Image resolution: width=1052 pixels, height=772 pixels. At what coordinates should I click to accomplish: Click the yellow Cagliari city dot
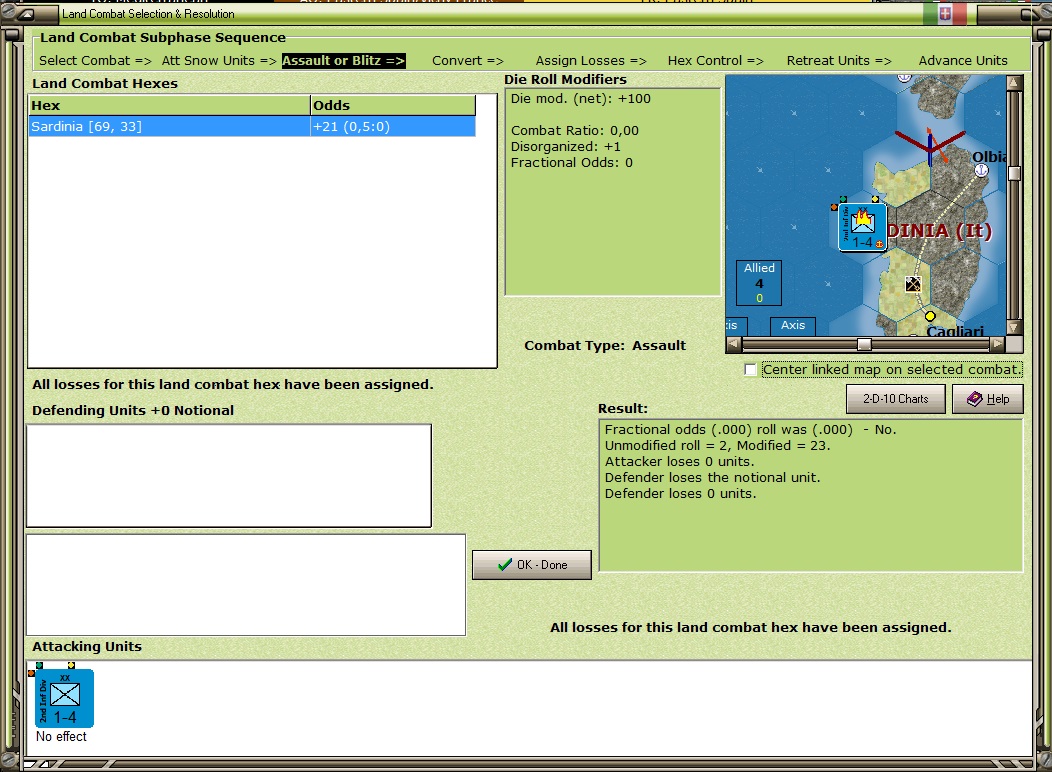point(930,316)
